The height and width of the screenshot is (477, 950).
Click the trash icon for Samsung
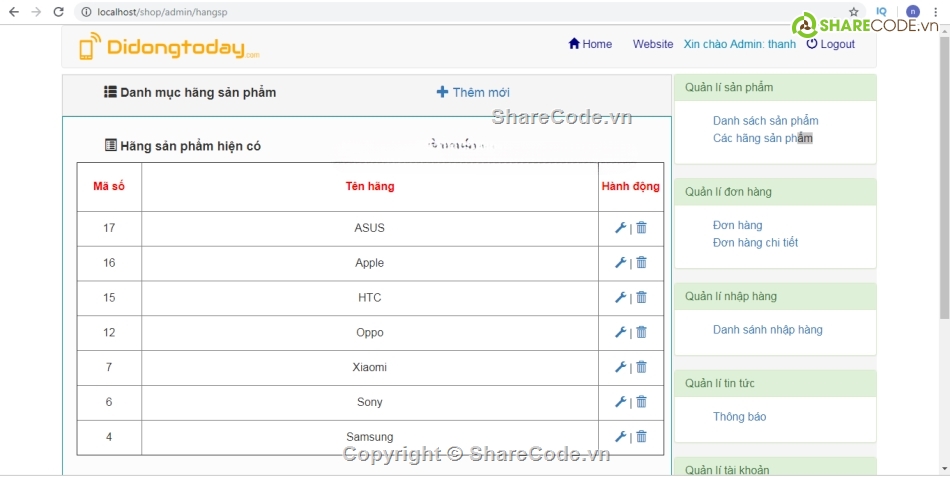(642, 436)
